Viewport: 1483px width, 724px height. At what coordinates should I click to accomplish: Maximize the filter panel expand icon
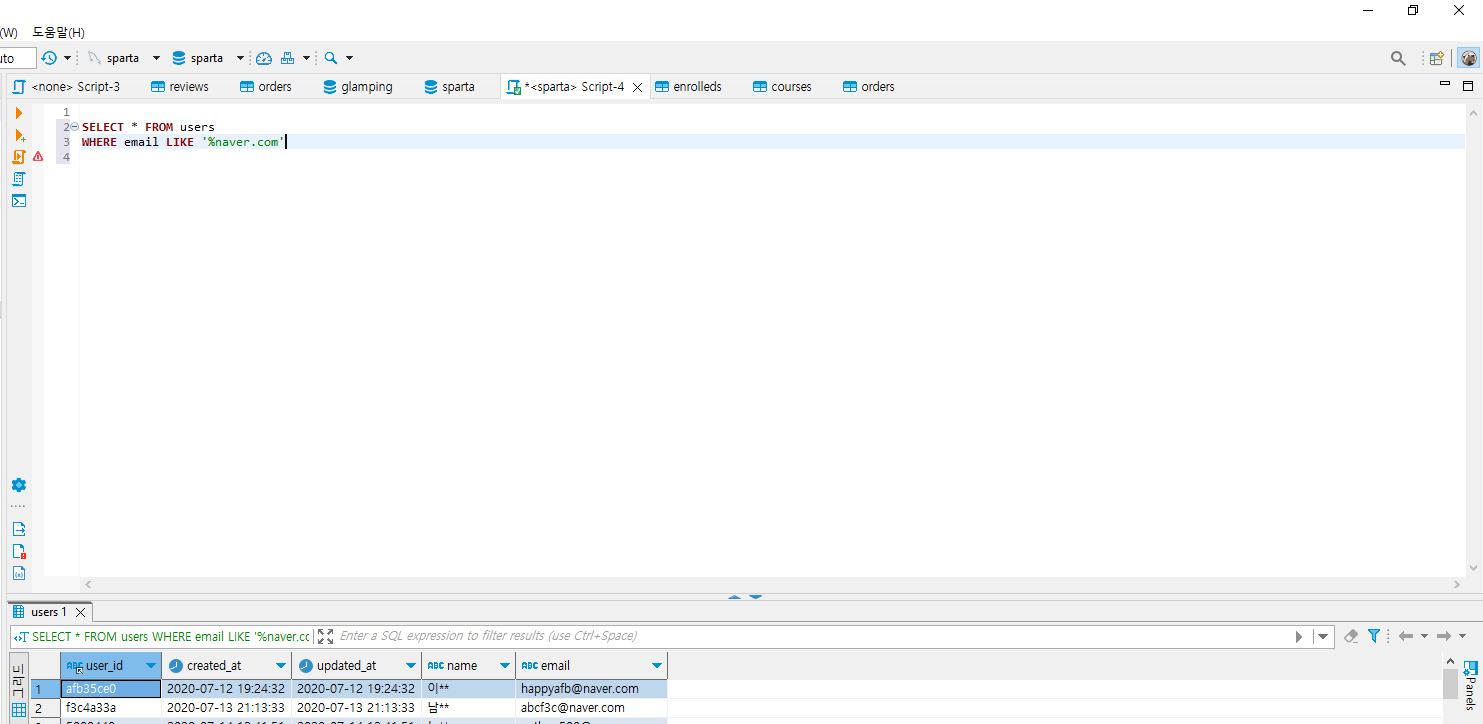325,636
